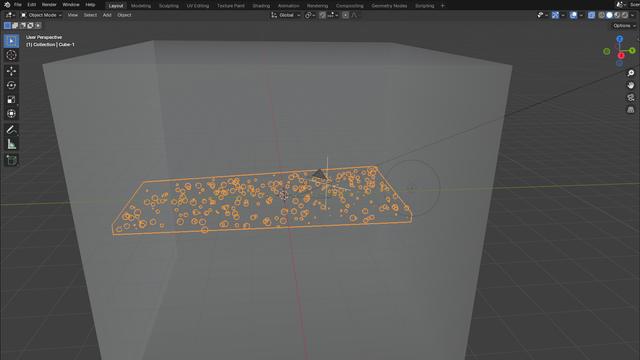Image resolution: width=640 pixels, height=360 pixels.
Task: Toggle the camera view icon
Action: 631,98
